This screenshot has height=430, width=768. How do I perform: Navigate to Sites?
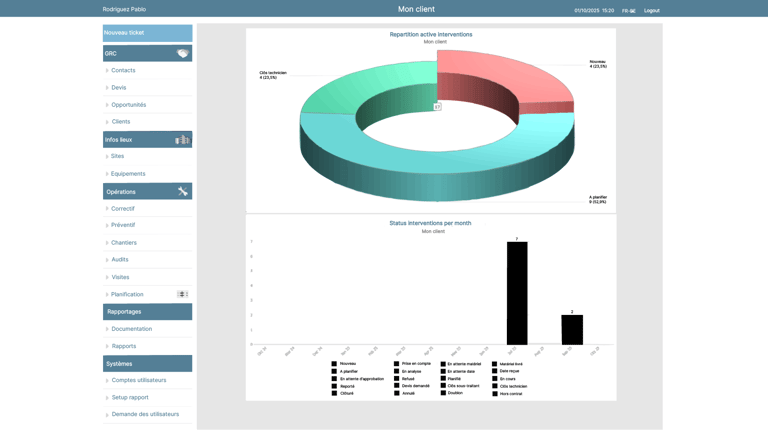point(117,156)
